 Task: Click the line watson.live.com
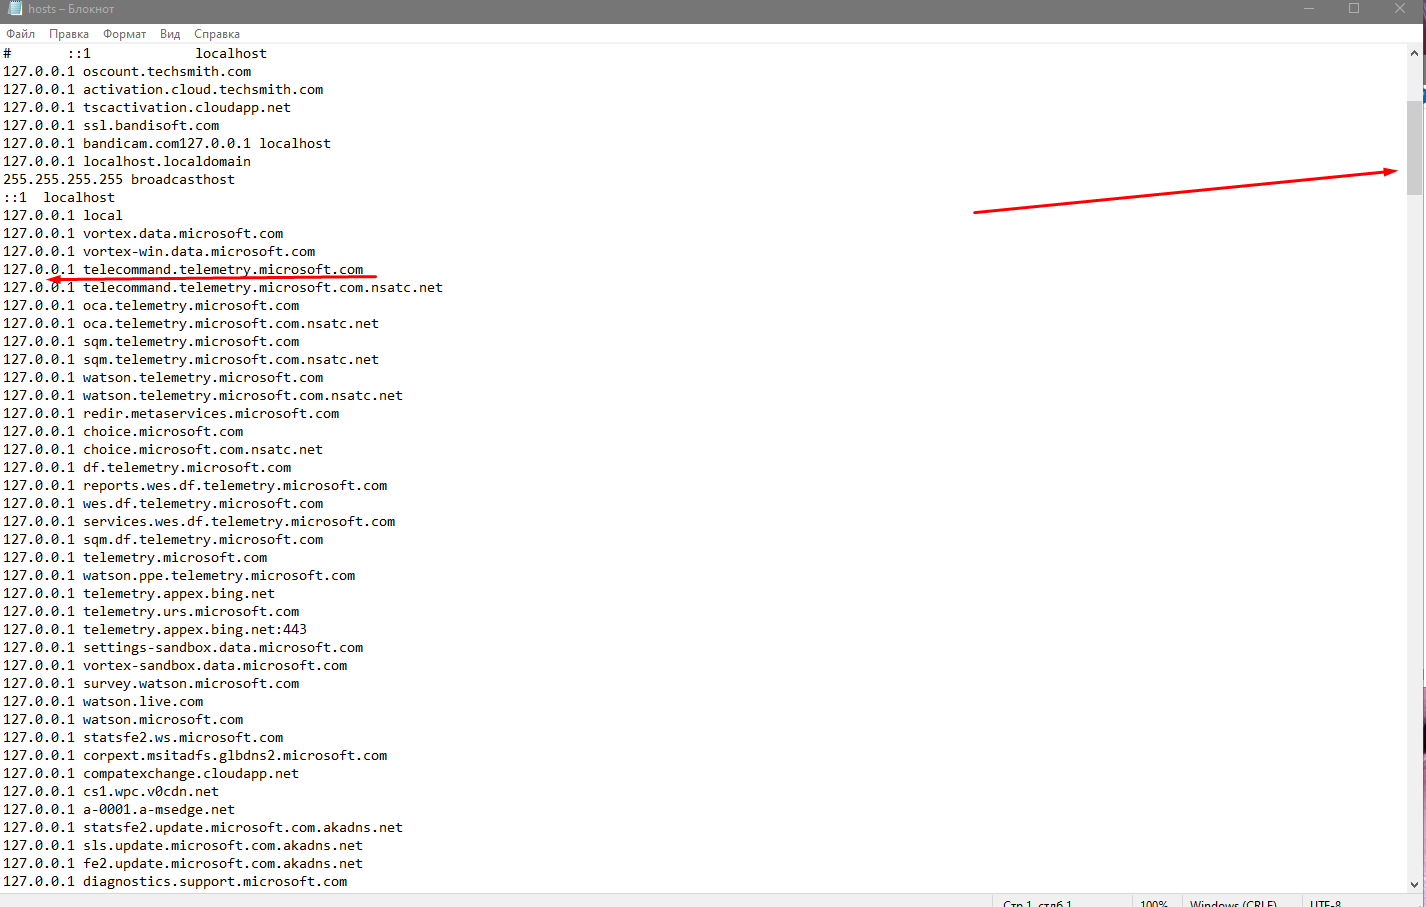tap(103, 702)
